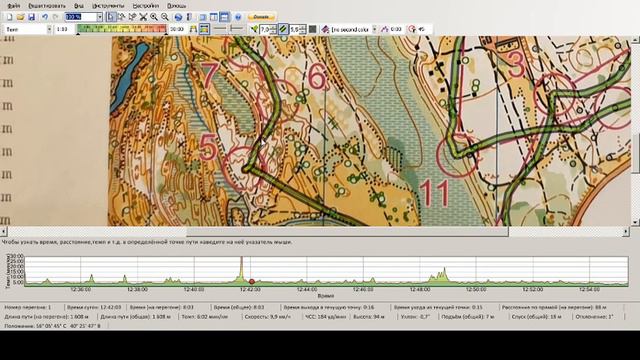Click the first route line slider

[220, 29]
